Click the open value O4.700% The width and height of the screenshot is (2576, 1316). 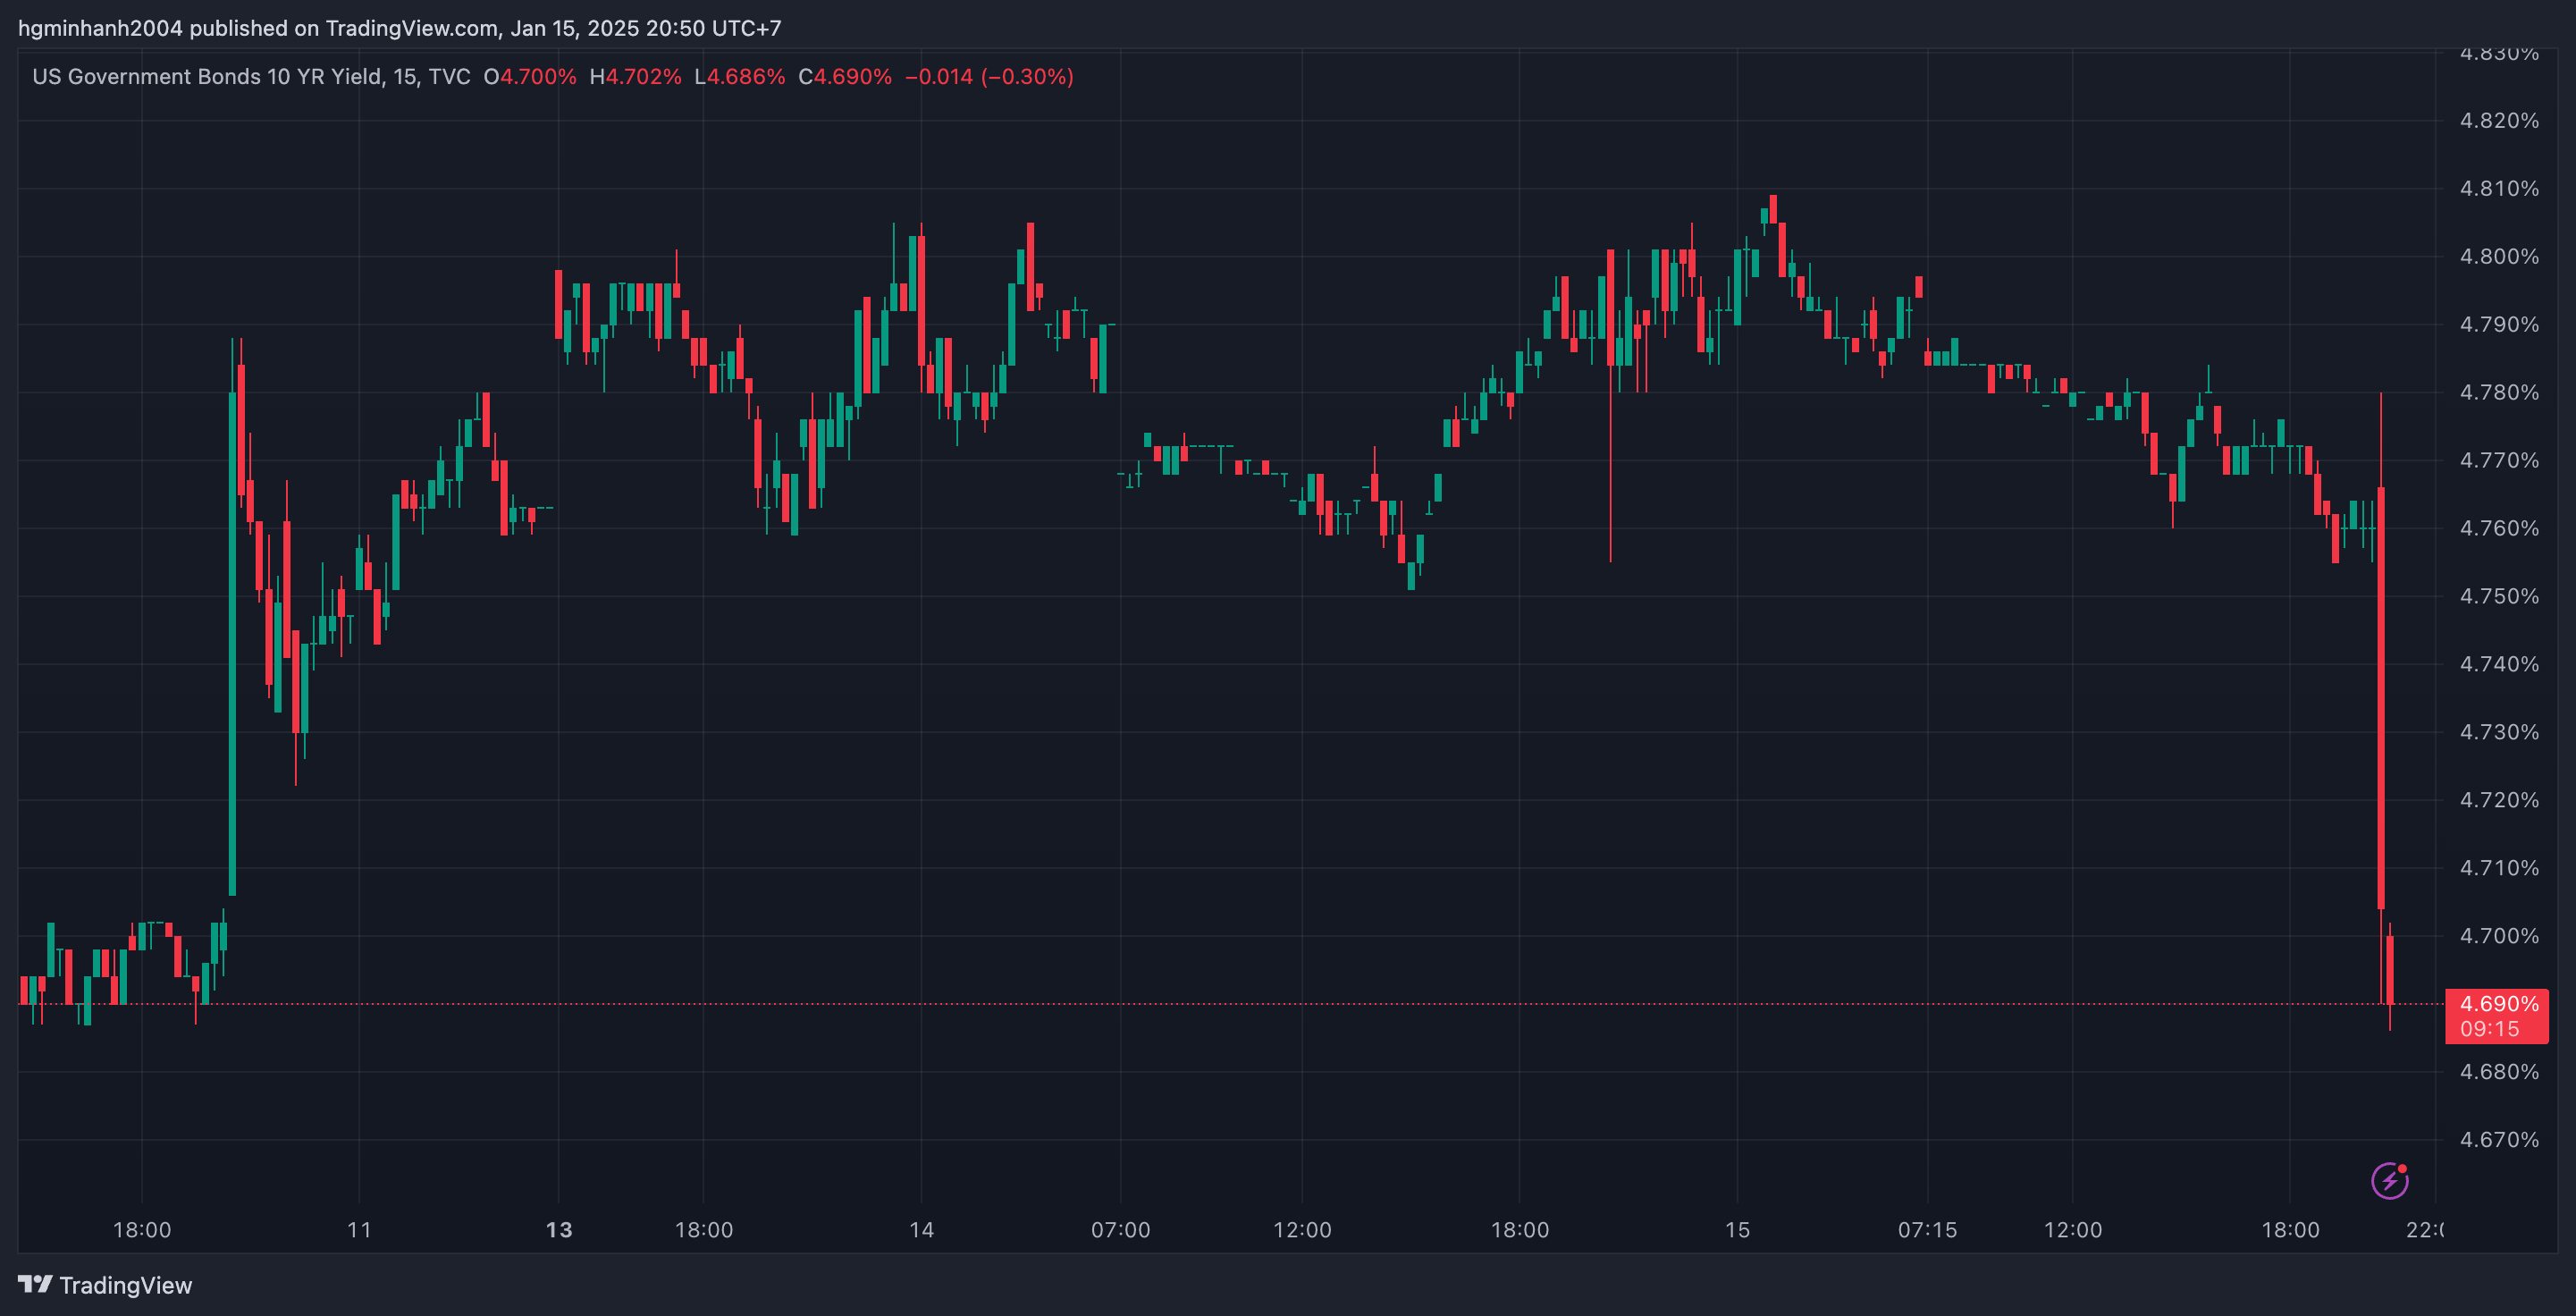[530, 77]
